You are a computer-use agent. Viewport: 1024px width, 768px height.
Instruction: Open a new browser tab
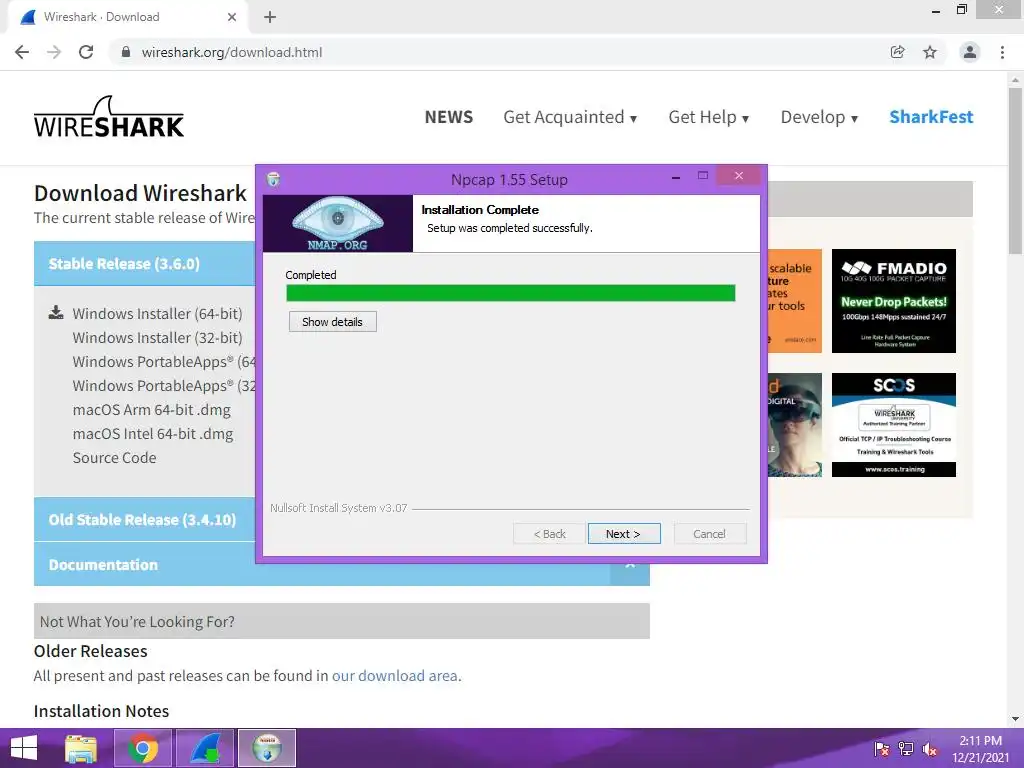[270, 17]
